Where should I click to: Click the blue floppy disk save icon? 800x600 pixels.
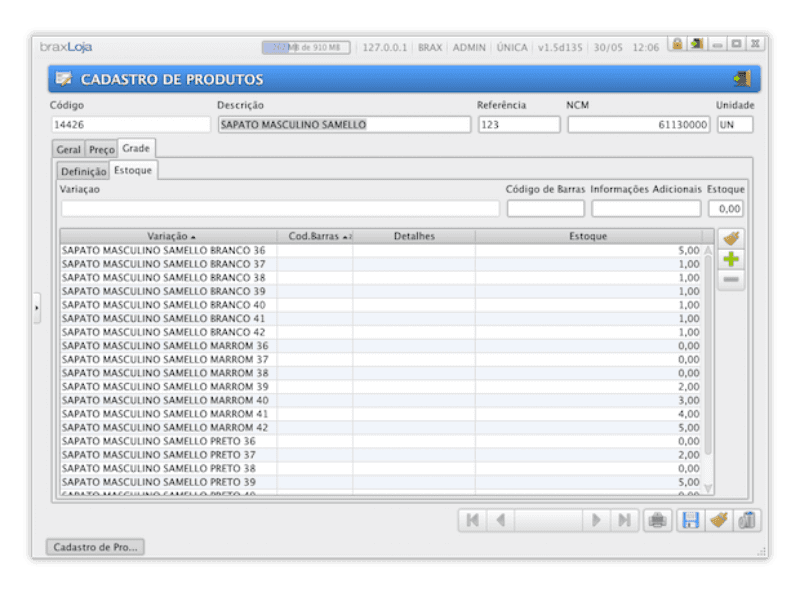coord(690,520)
